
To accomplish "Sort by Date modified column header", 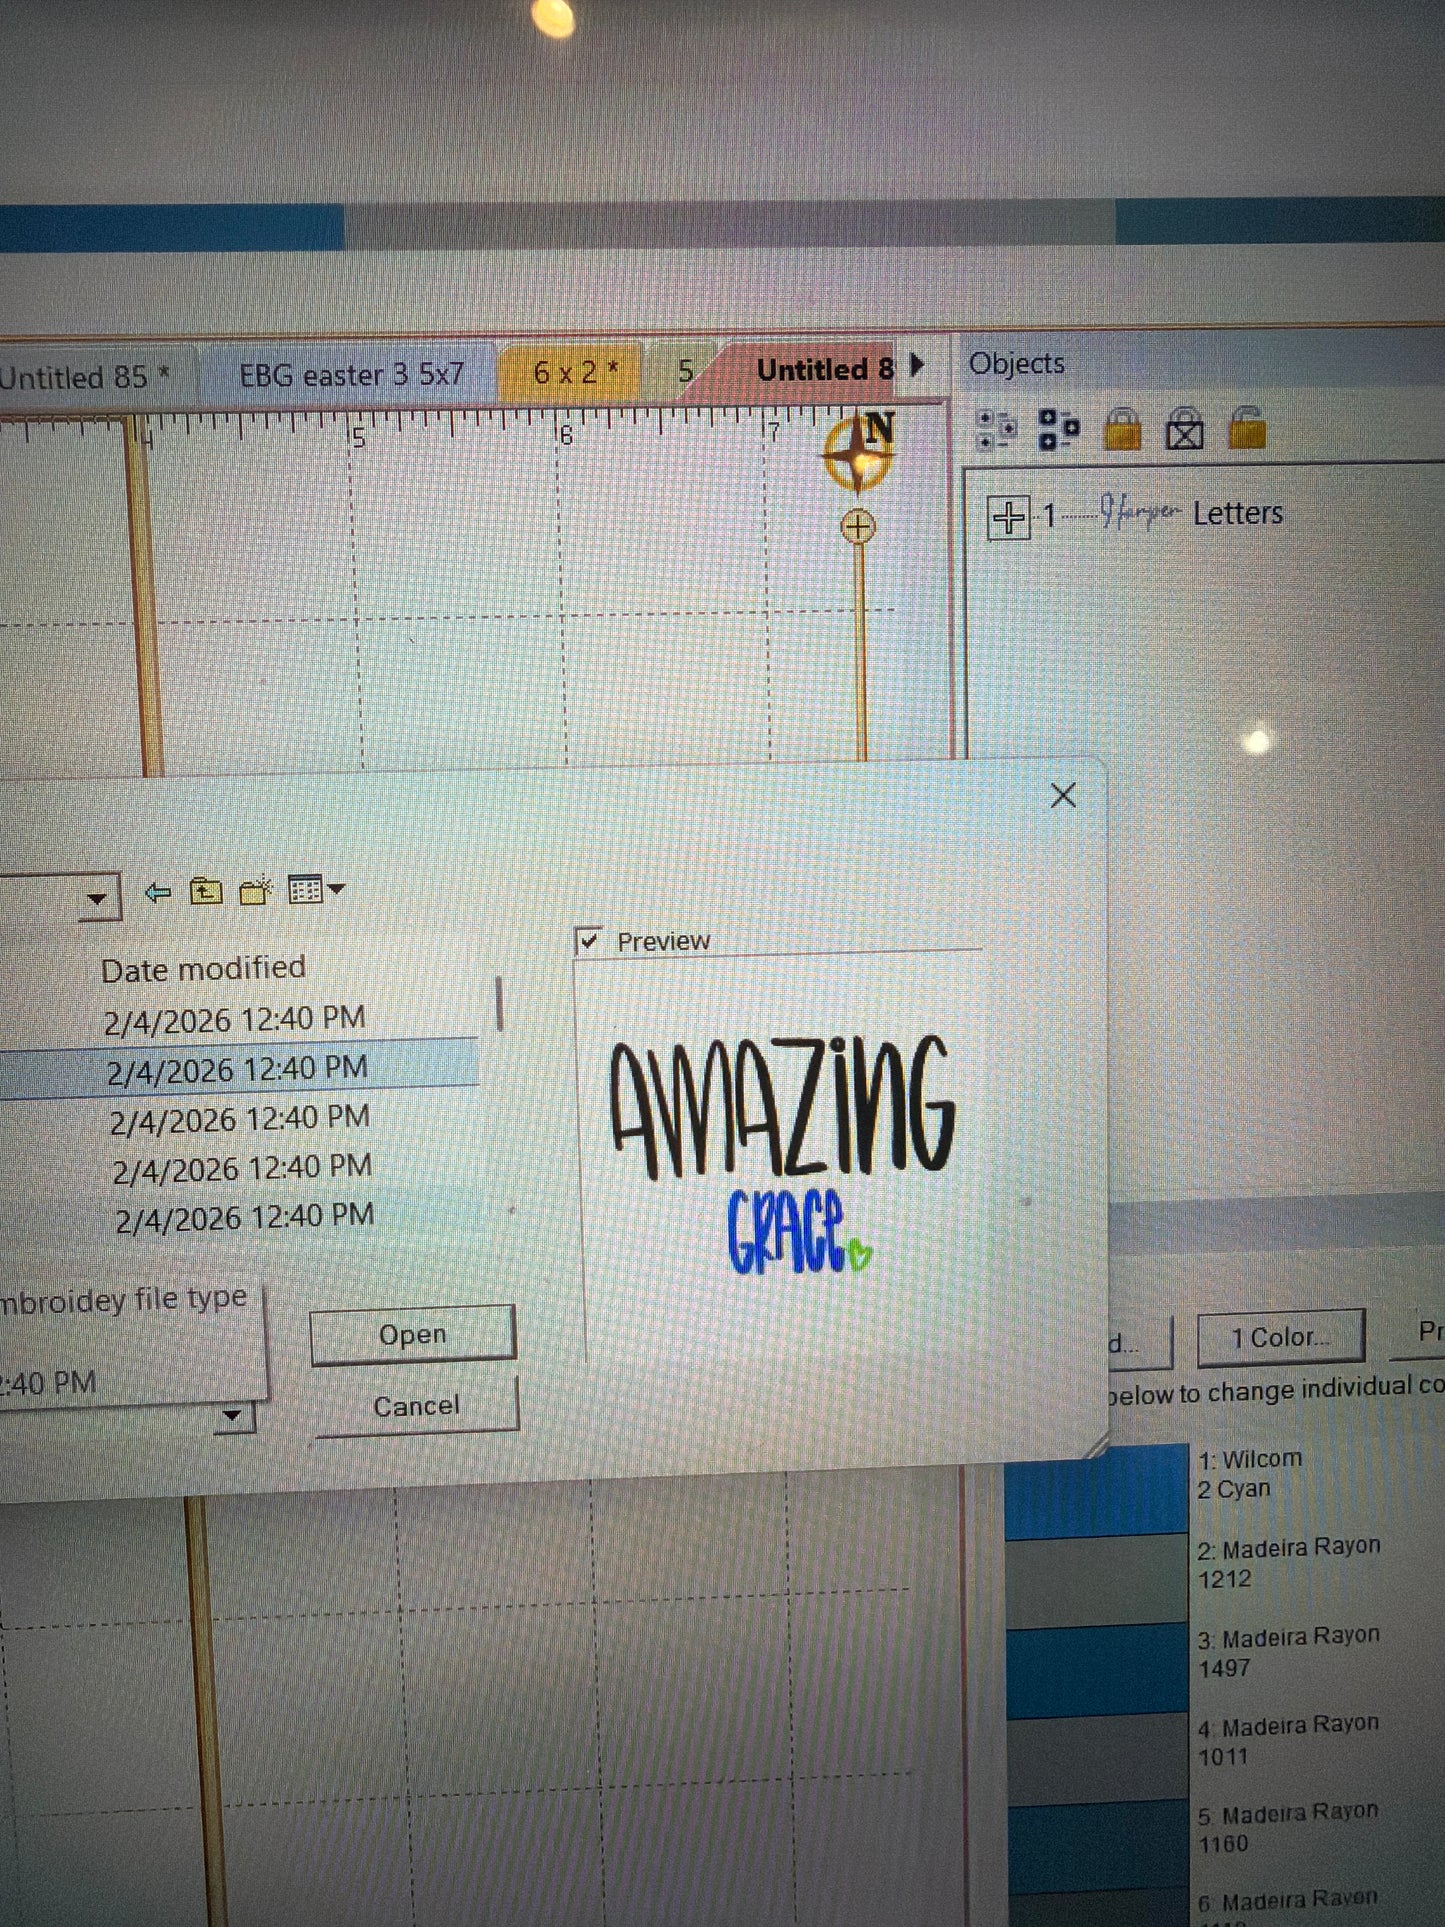I will click(x=203, y=969).
